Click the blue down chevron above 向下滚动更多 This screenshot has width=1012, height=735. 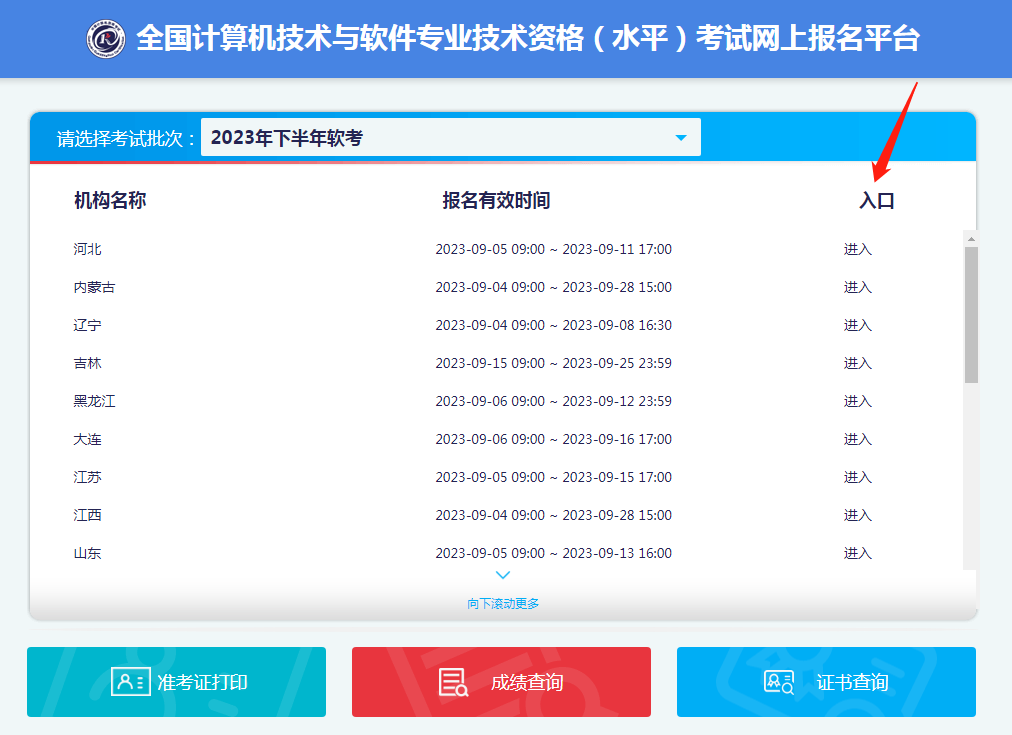click(503, 575)
